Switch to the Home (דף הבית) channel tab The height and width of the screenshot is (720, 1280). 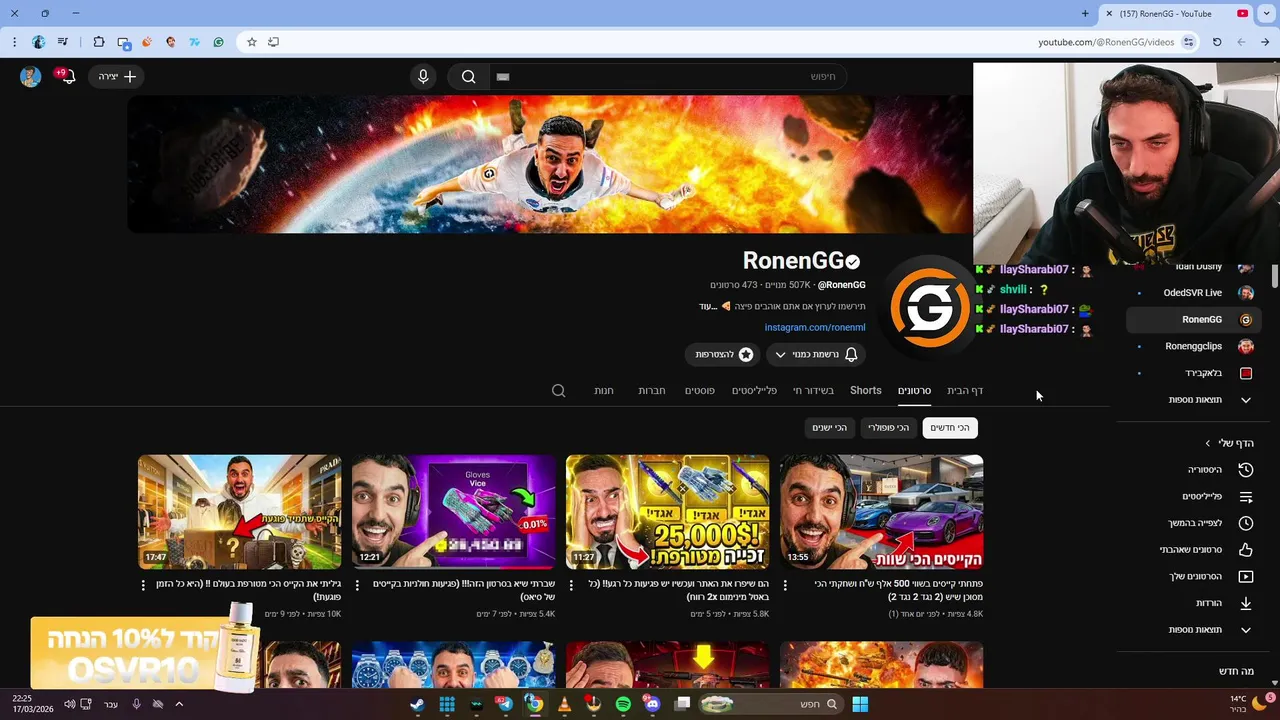965,391
